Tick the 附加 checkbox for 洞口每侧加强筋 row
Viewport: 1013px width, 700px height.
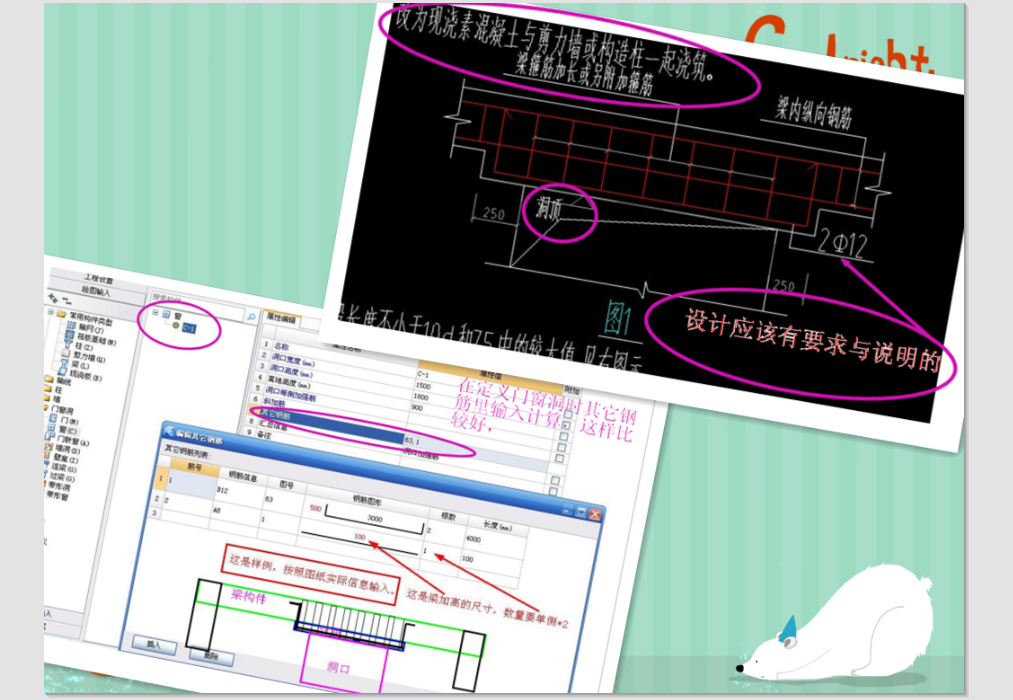[561, 447]
